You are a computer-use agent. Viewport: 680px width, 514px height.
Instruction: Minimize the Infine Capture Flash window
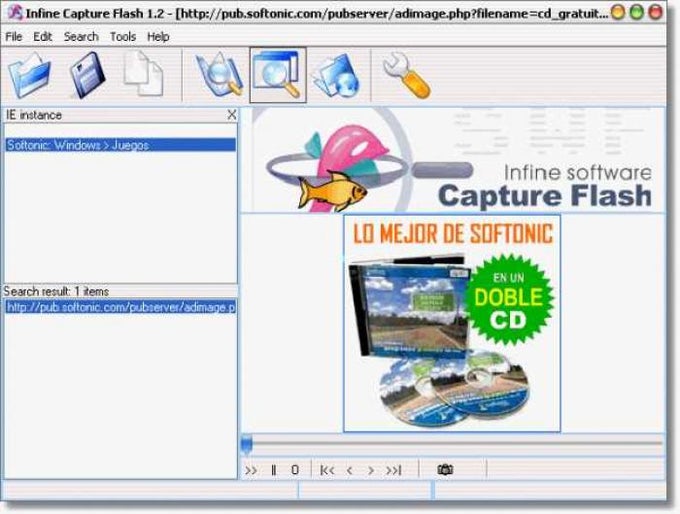pyautogui.click(x=618, y=12)
